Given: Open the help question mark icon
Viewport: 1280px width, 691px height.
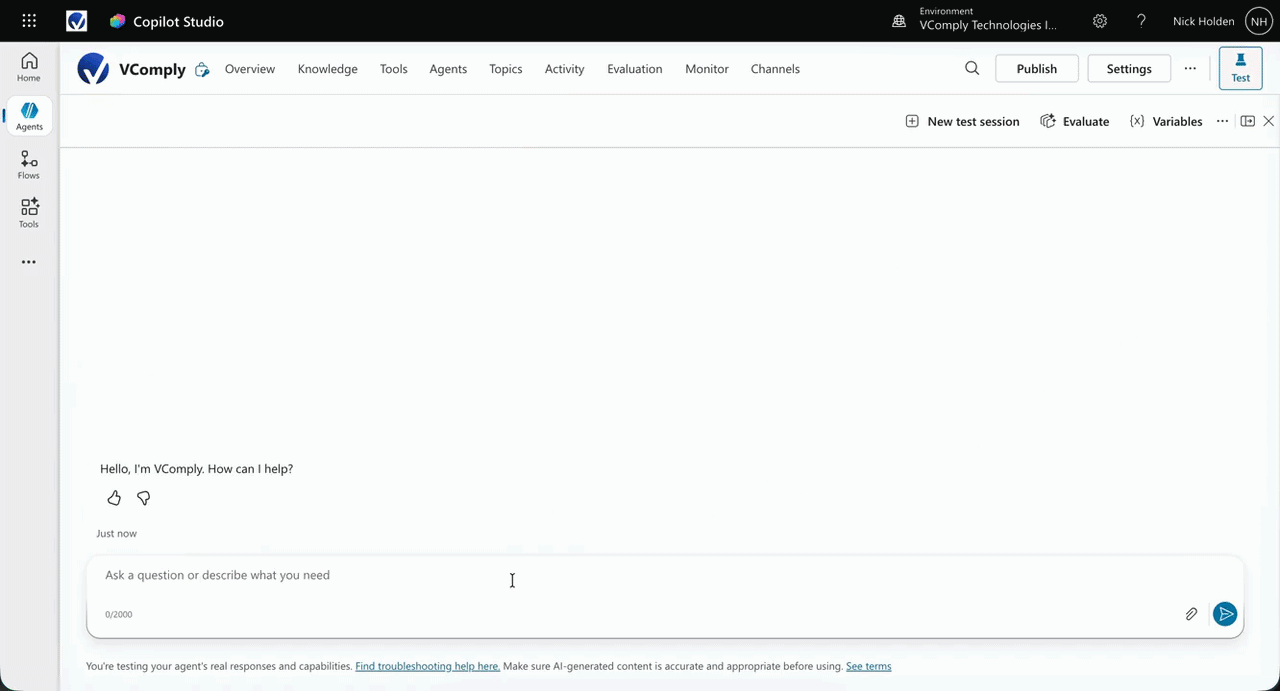Looking at the screenshot, I should pos(1141,21).
